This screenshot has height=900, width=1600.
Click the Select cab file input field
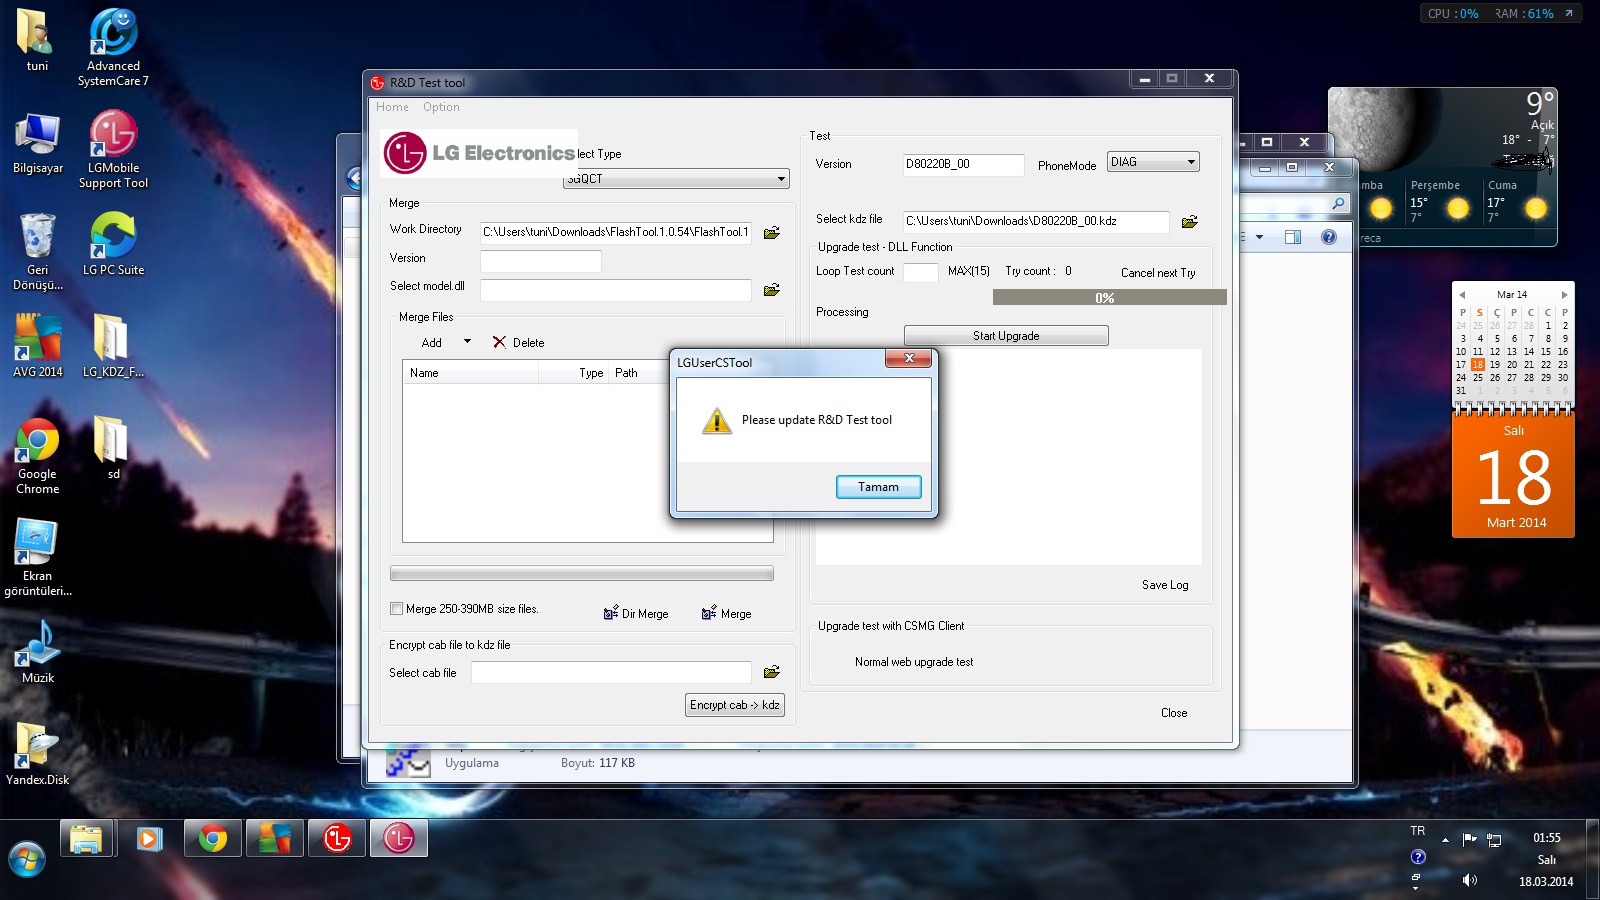611,672
